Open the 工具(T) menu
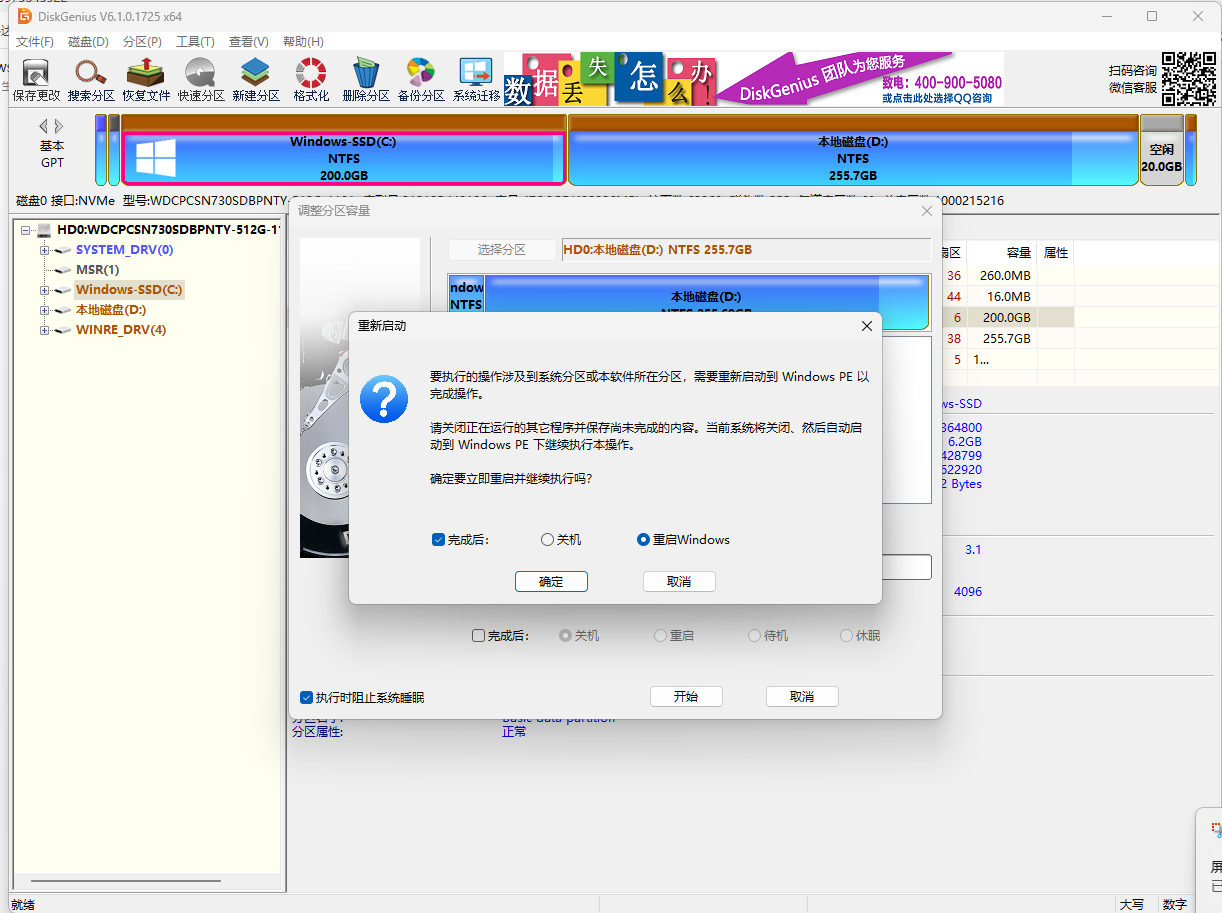1222x913 pixels. pyautogui.click(x=195, y=42)
